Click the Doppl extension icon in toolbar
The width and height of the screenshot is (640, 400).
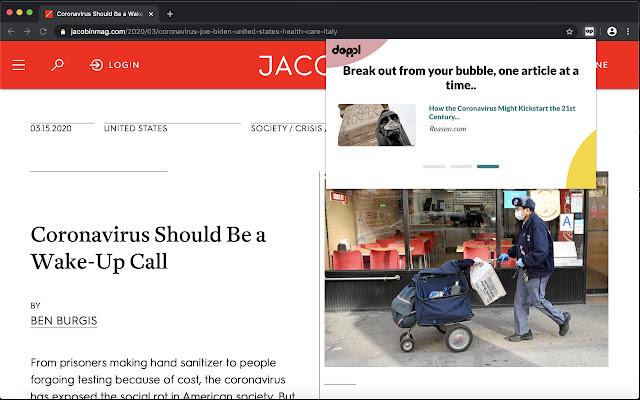590,32
